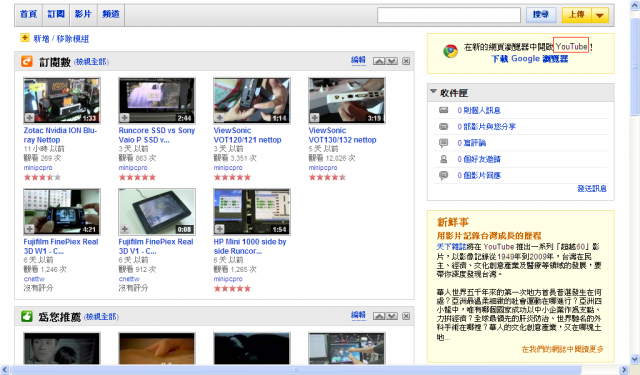Click horizontal scrollbar left arrow
Viewport: 640px width, 375px height.
pyautogui.click(x=4, y=370)
